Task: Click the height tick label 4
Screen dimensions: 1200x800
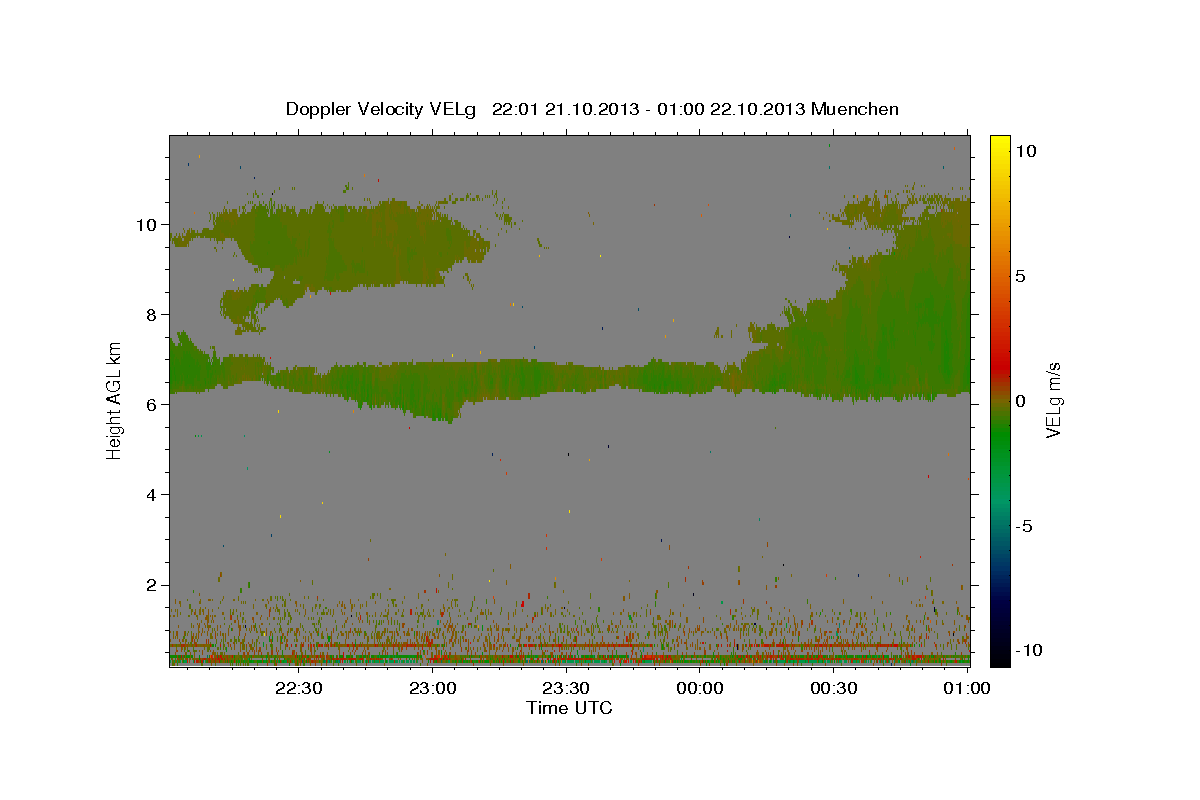Action: pos(151,495)
